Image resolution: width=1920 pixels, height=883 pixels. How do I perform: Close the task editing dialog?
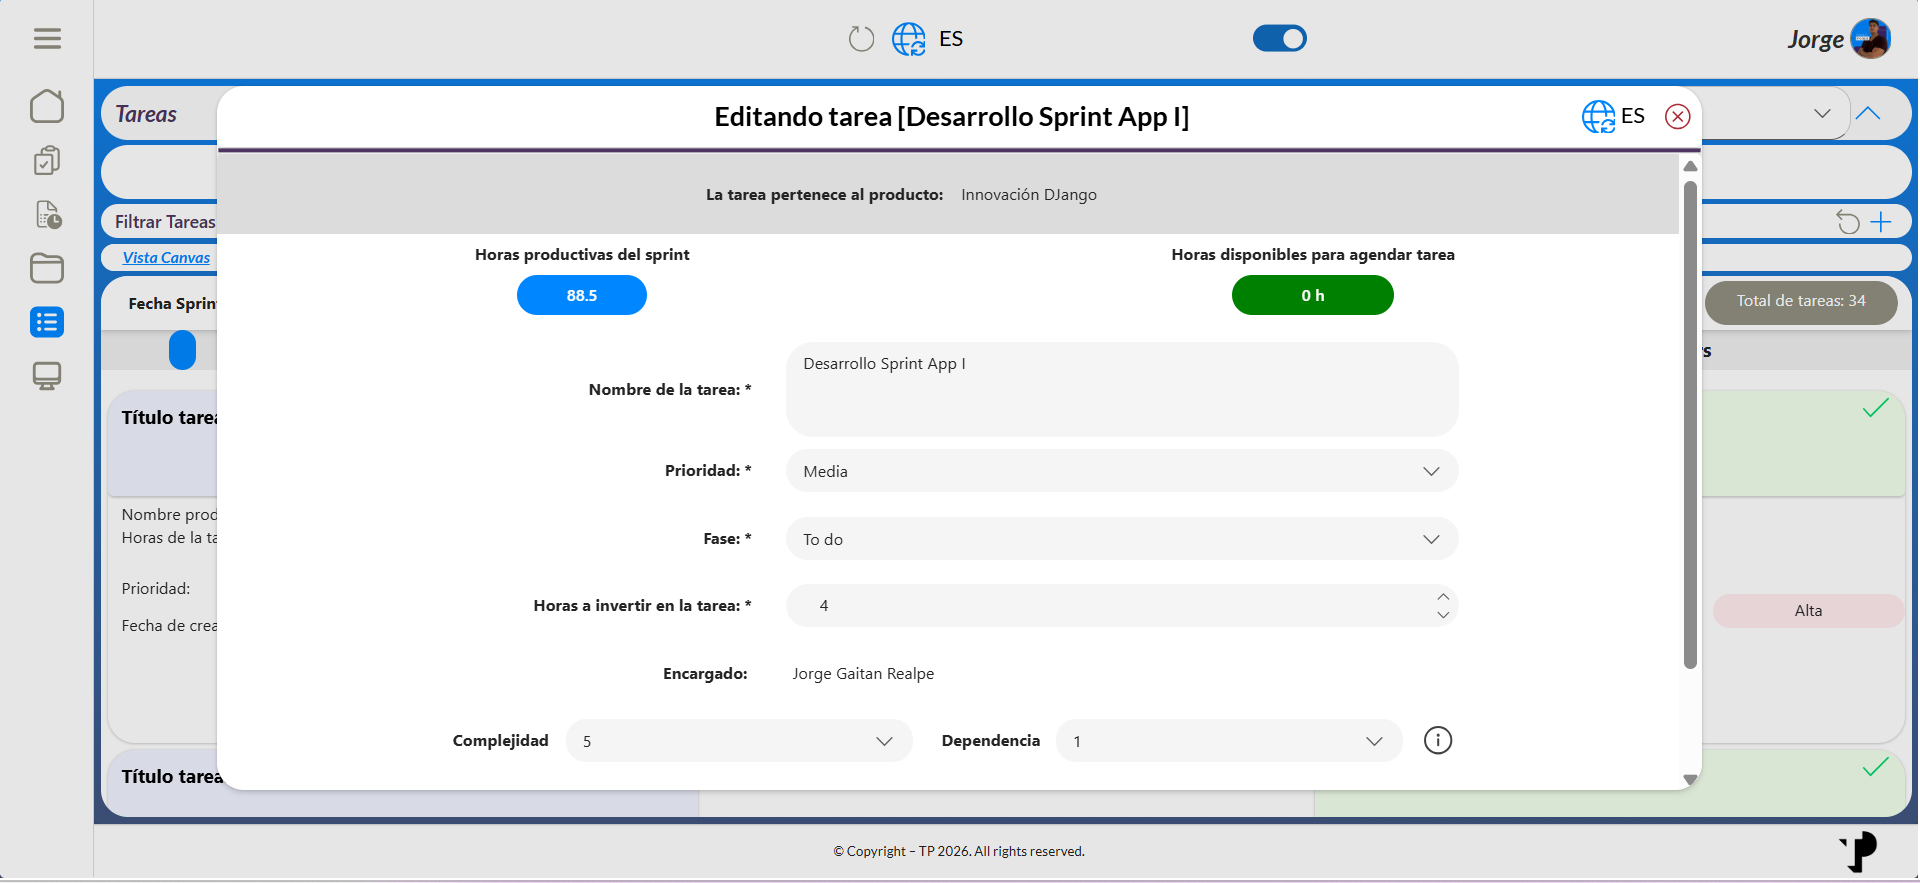pos(1678,116)
